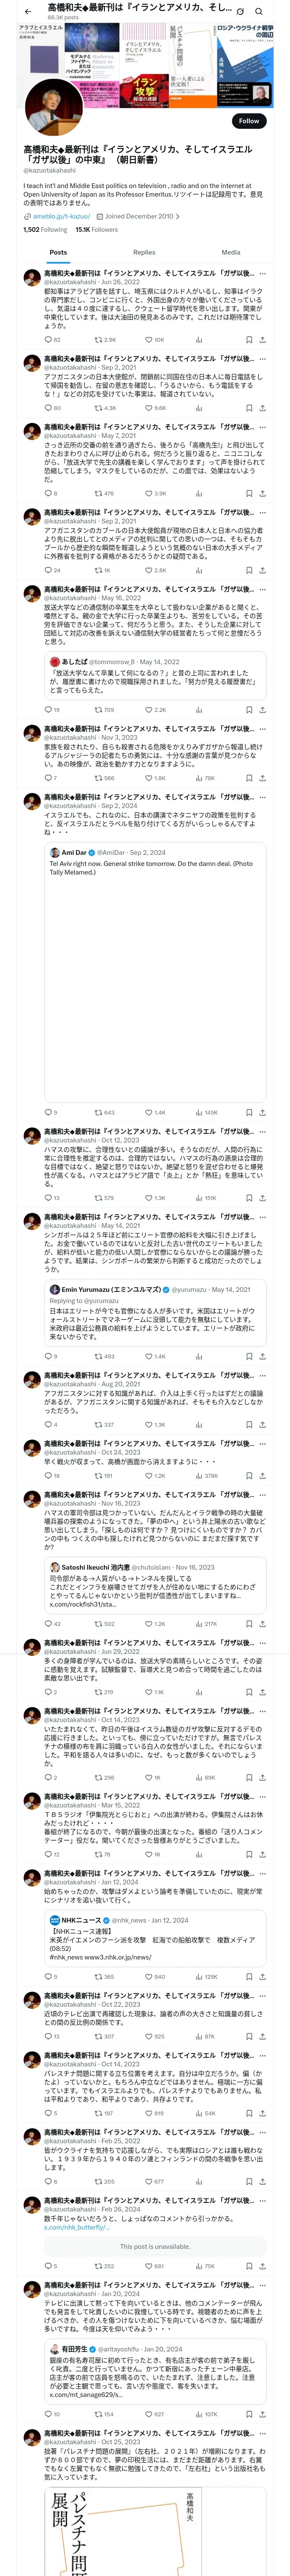Go back using the header arrow

(27, 11)
